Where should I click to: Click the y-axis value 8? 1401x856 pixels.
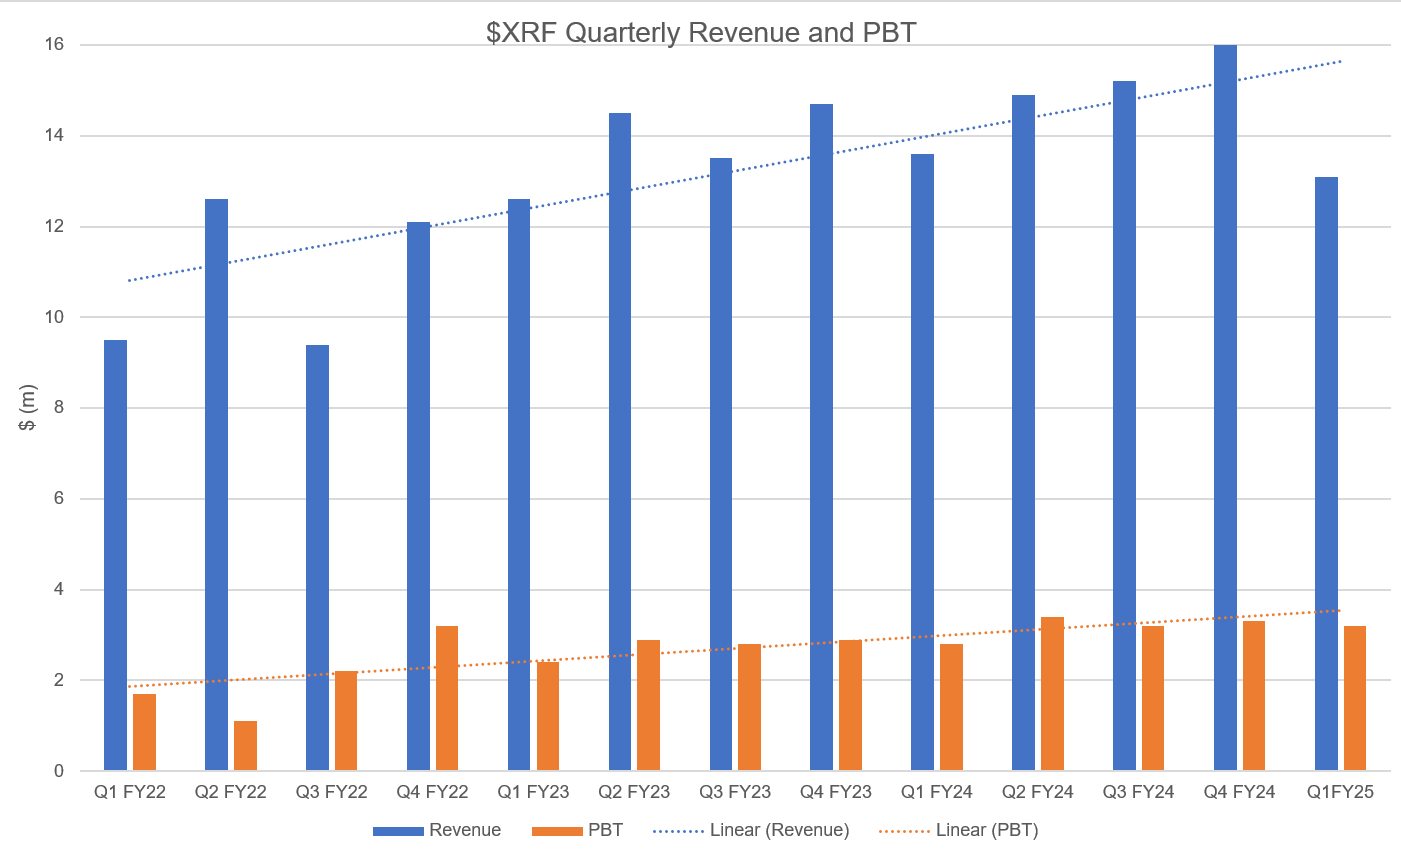[x=59, y=408]
